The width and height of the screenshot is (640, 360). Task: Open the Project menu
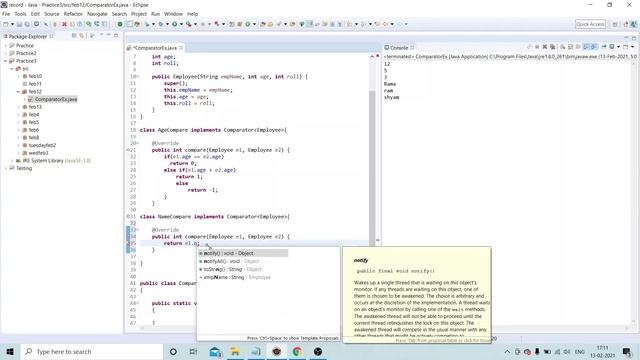click(x=139, y=14)
